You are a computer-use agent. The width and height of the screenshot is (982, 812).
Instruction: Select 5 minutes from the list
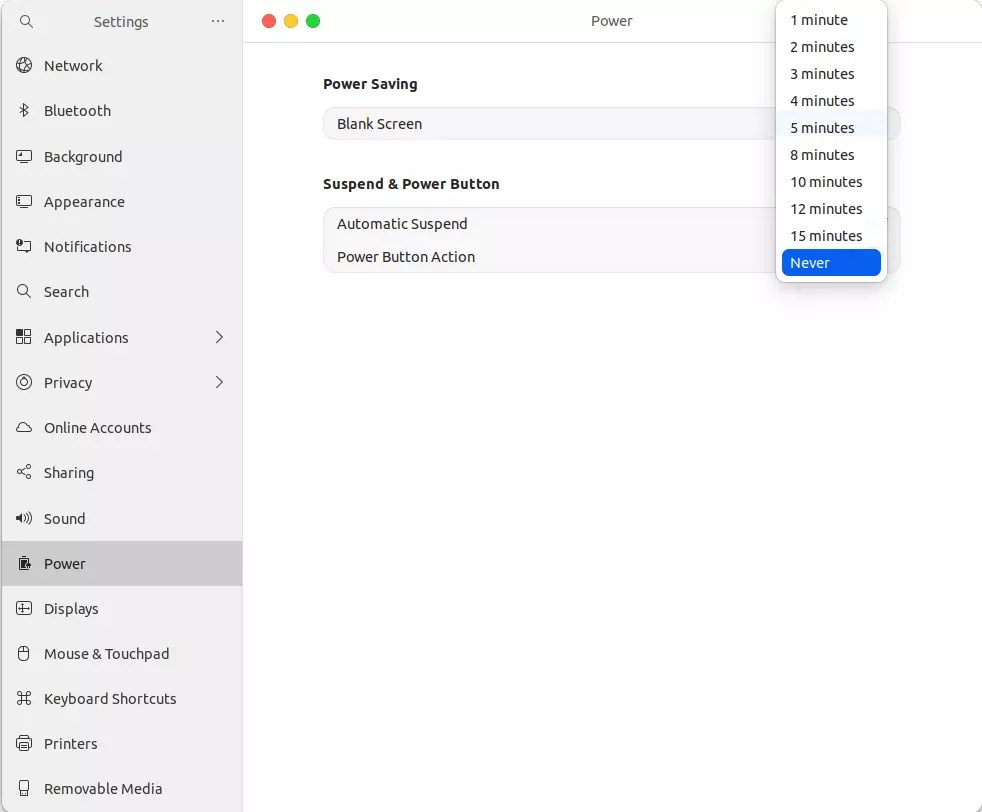tap(821, 127)
